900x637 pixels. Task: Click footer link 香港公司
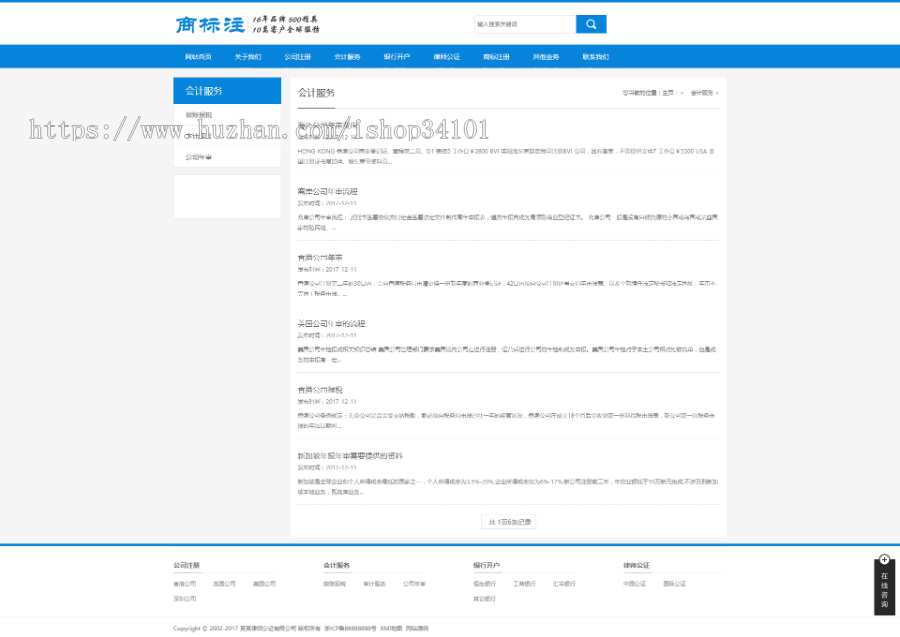point(185,584)
